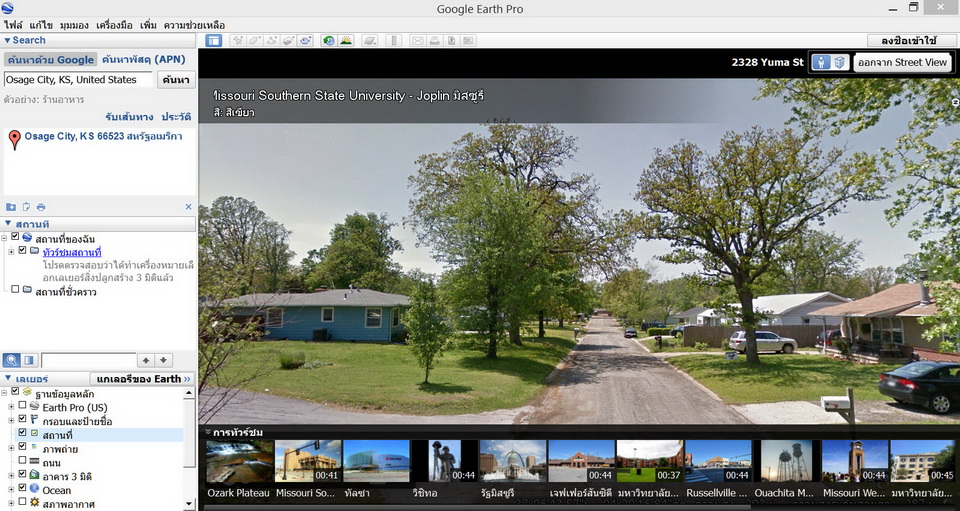Open the planet switcher toolbar icon

point(370,40)
